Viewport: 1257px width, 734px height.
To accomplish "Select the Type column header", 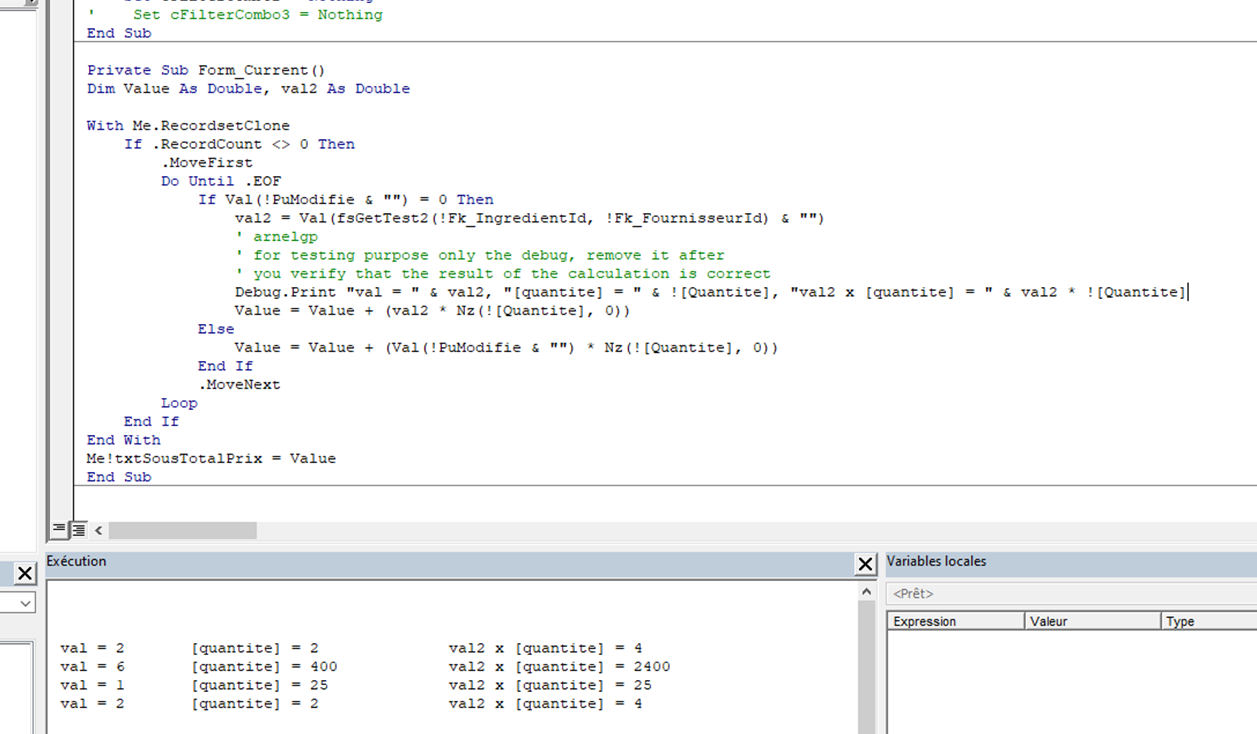I will tap(1209, 621).
